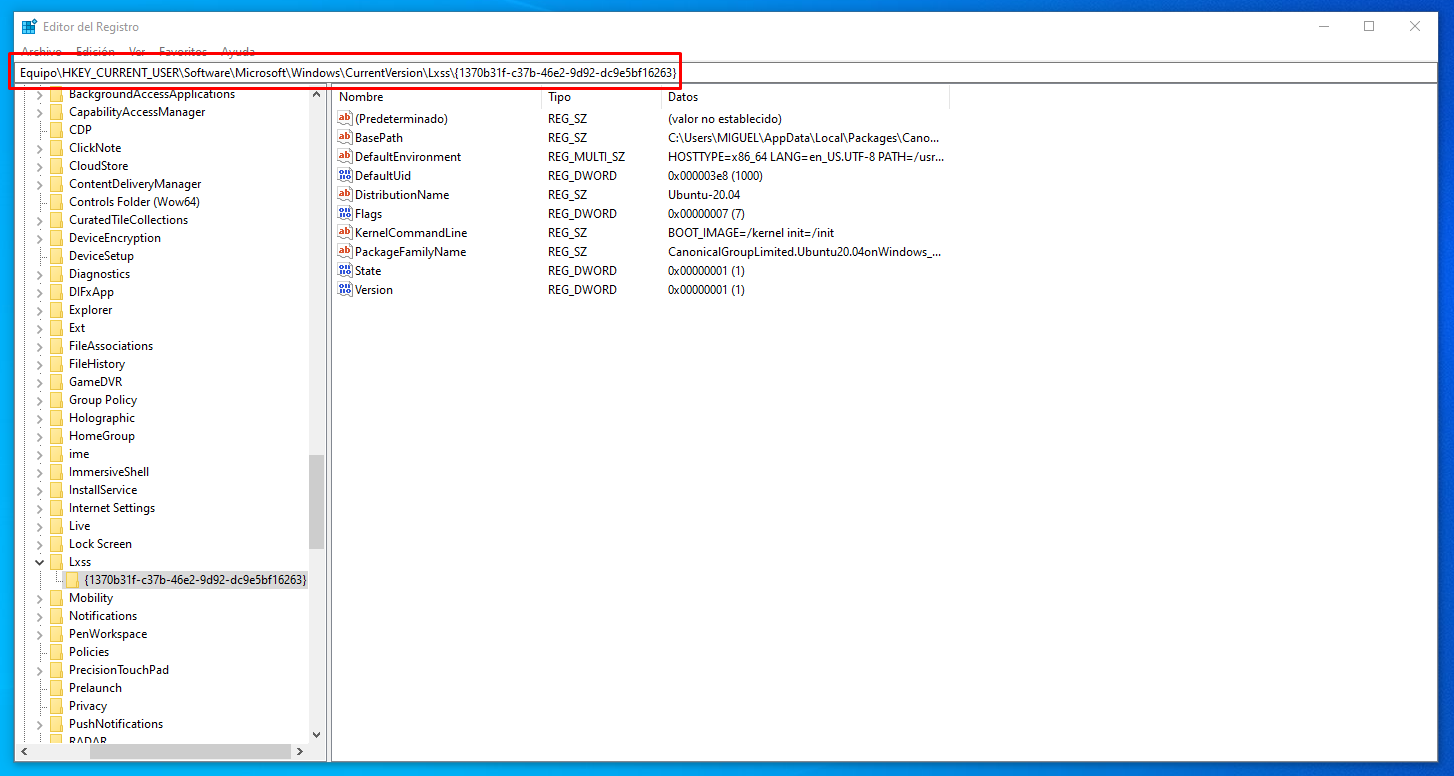Click the folder icon of the CloudStore key
The width and height of the screenshot is (1454, 776).
[56, 166]
